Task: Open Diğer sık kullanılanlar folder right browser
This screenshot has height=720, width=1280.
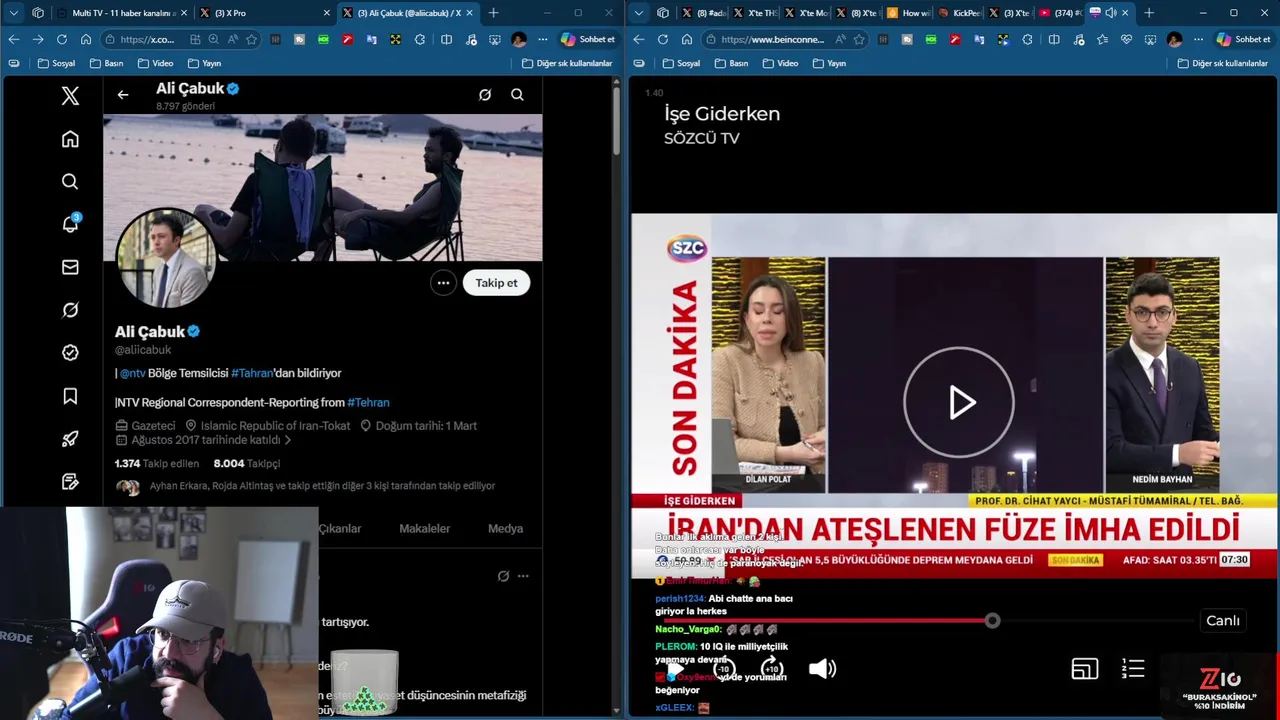Action: 1224,63
